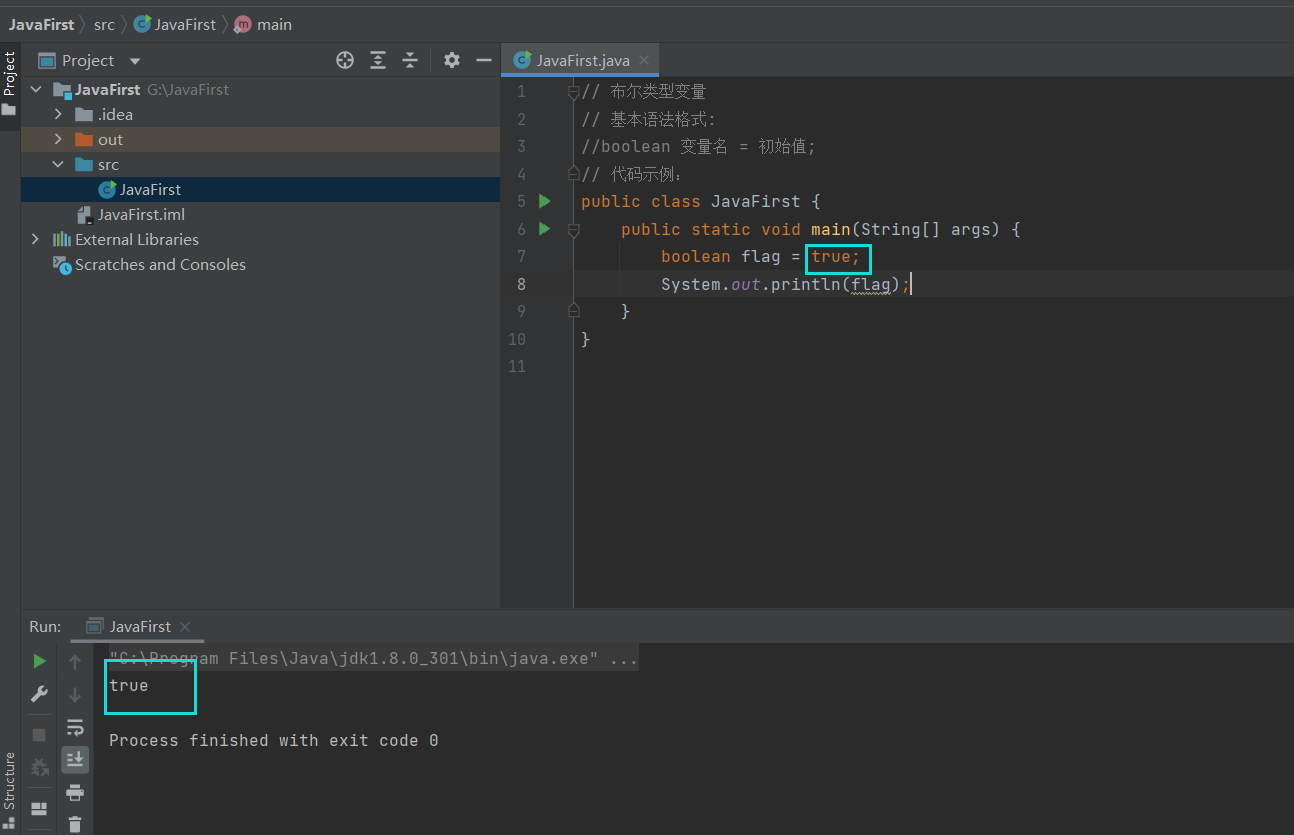Click line number 3 in gutter

coord(521,146)
